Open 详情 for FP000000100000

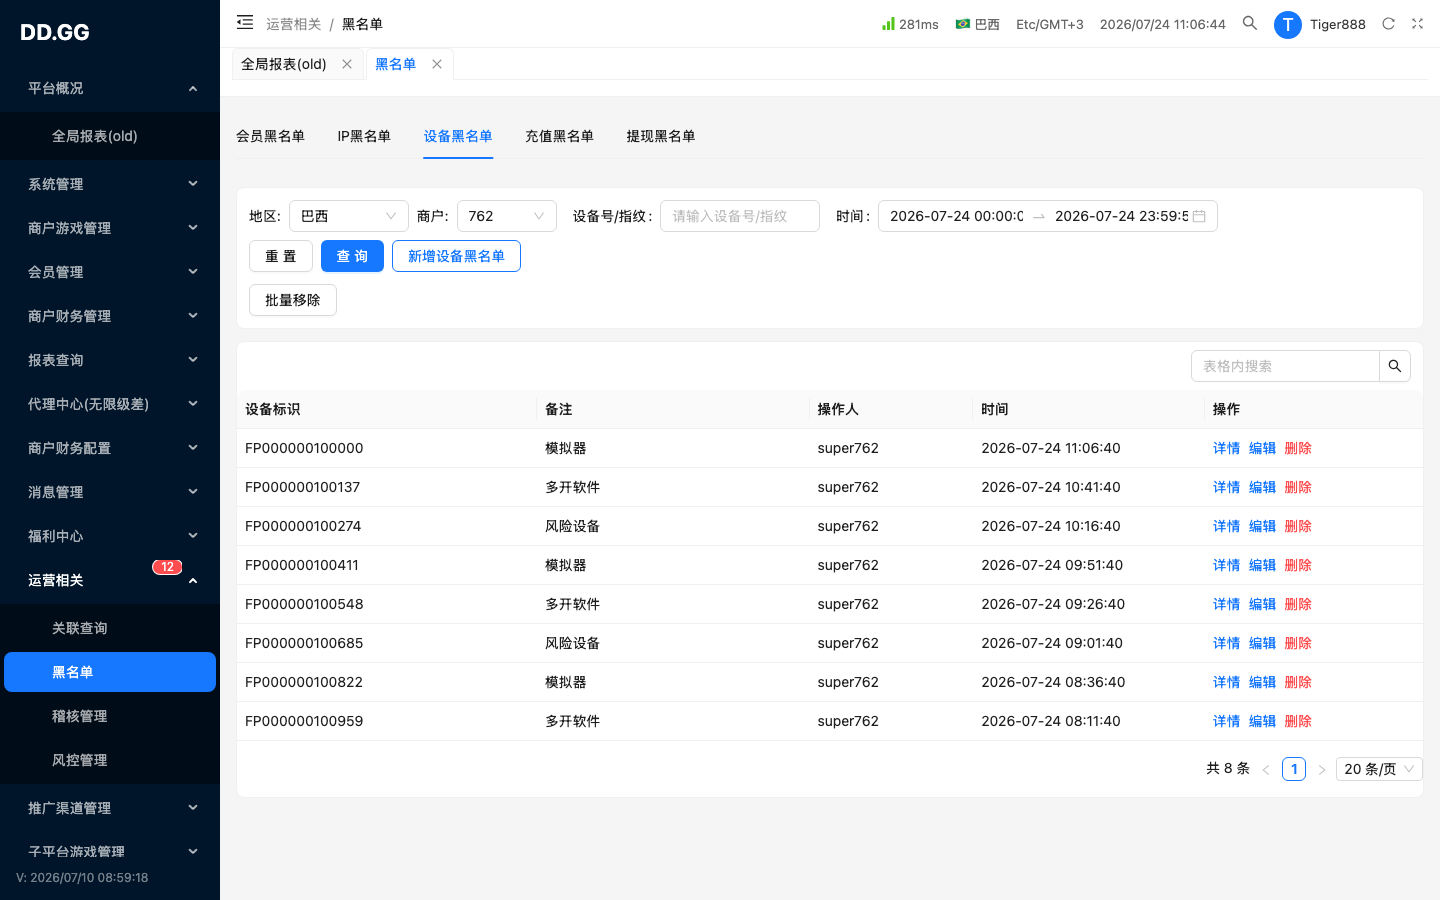pyautogui.click(x=1226, y=448)
